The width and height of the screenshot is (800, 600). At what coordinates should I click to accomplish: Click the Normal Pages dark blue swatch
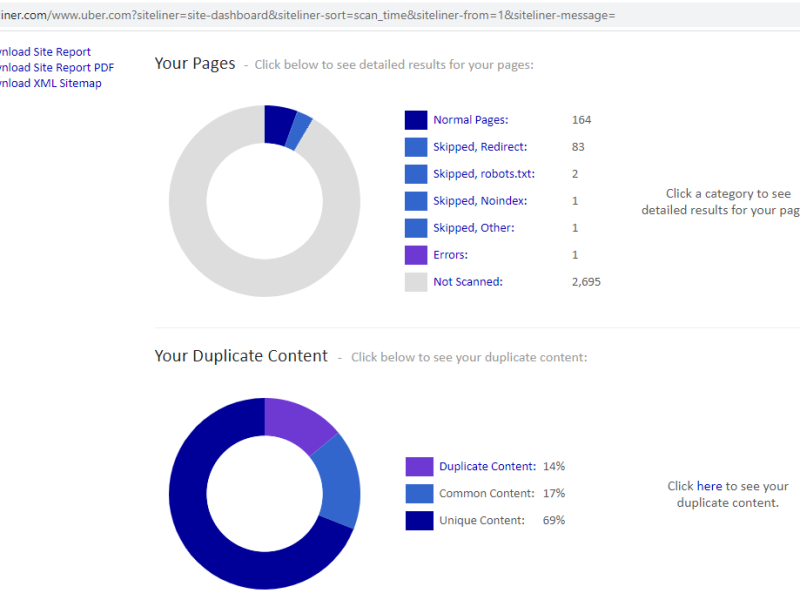416,120
